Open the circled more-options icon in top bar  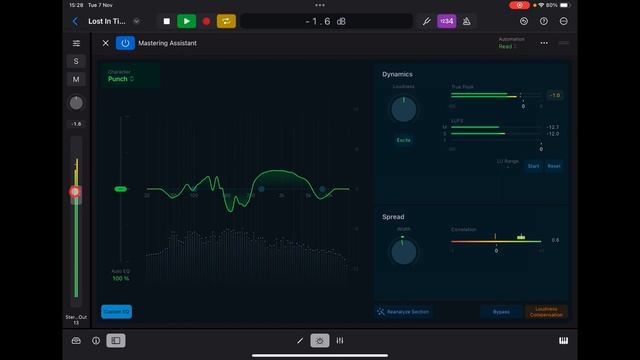pos(564,21)
